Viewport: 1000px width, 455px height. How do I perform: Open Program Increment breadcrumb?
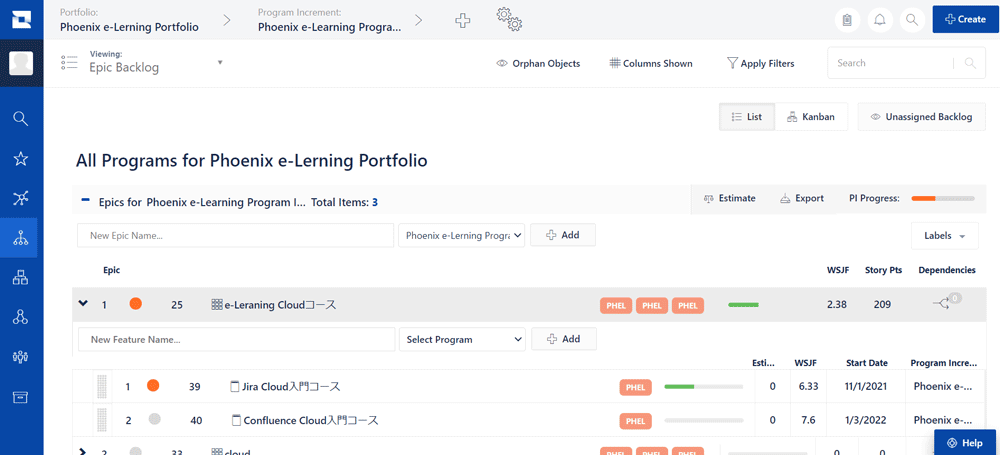(330, 27)
